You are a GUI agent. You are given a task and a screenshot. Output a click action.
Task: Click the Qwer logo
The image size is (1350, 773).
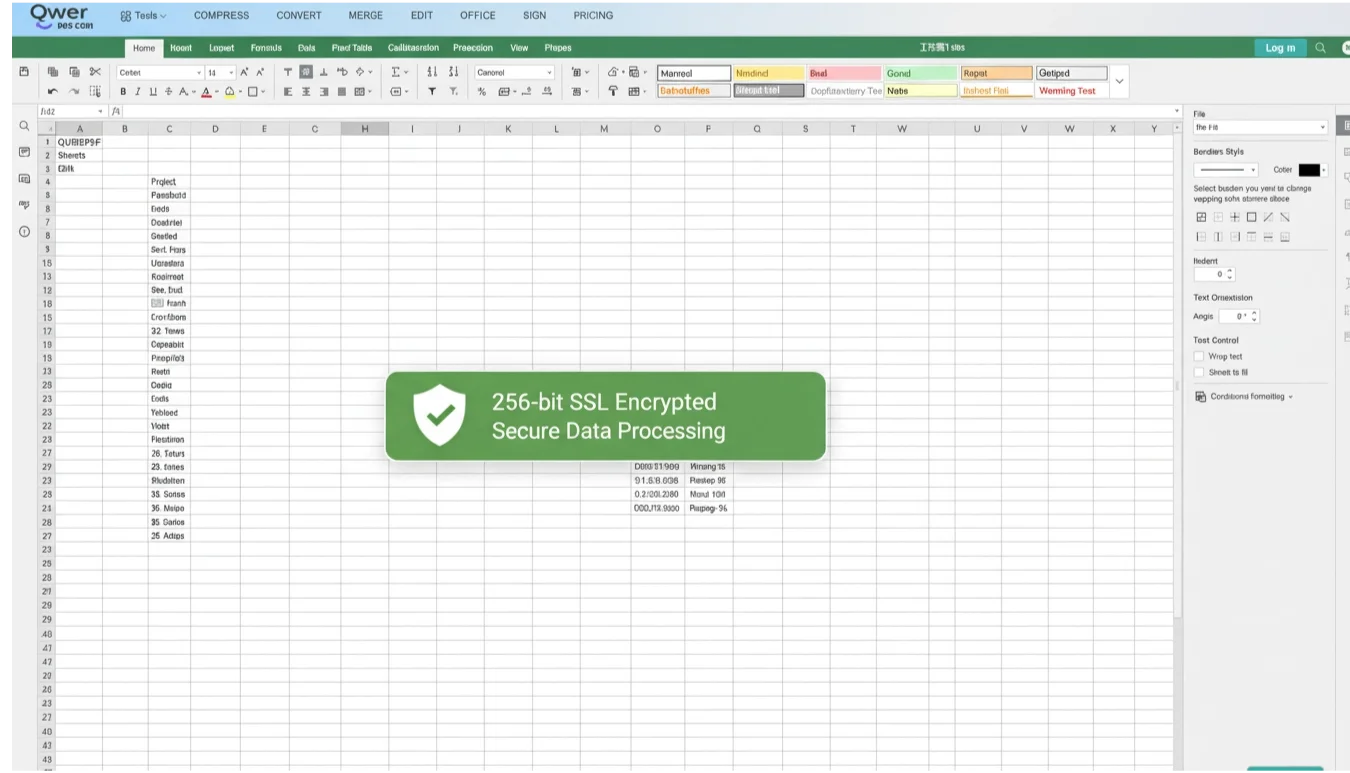62,17
